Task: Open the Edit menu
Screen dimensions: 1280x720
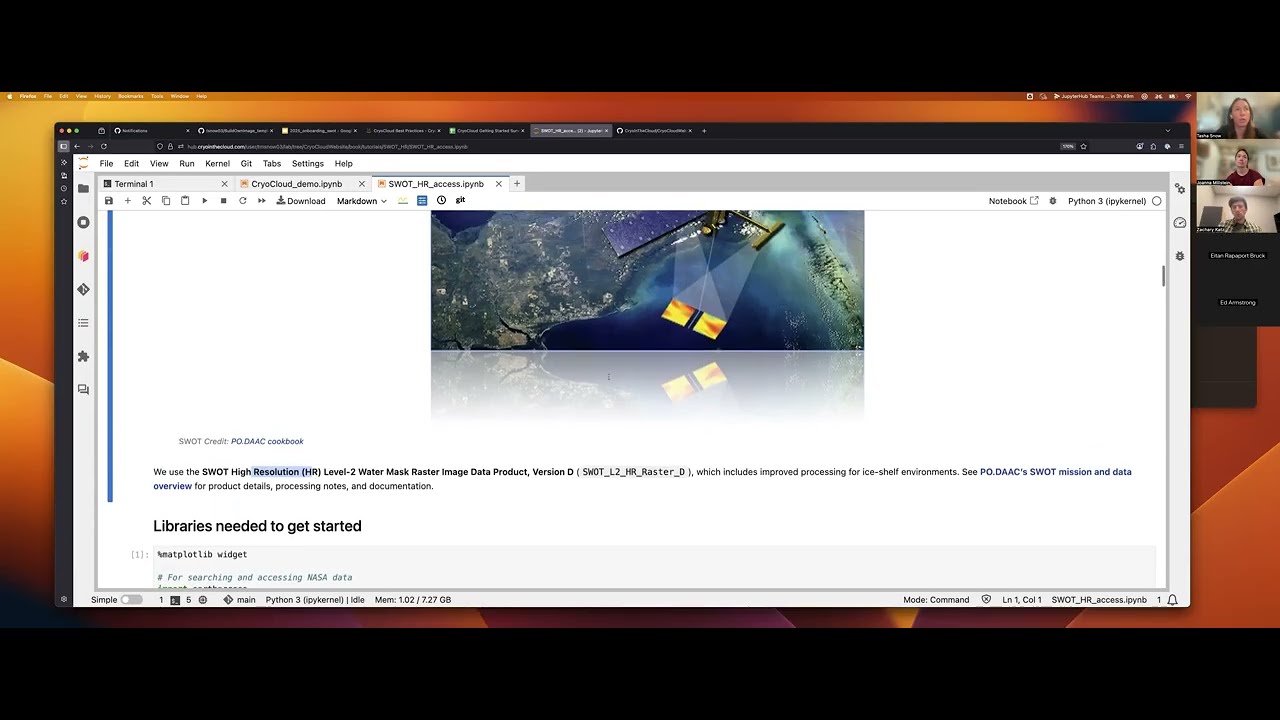Action: pyautogui.click(x=131, y=163)
